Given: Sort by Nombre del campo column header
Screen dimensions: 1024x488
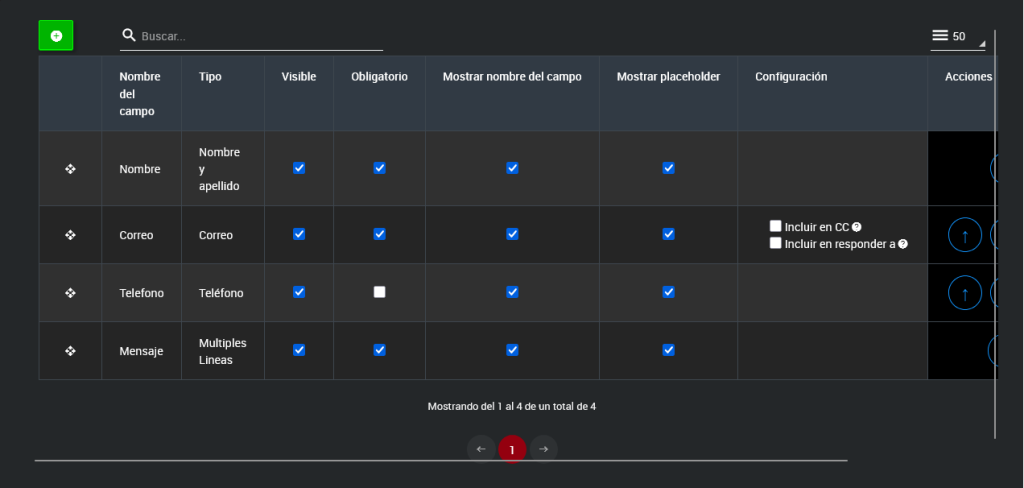Looking at the screenshot, I should pyautogui.click(x=139, y=94).
